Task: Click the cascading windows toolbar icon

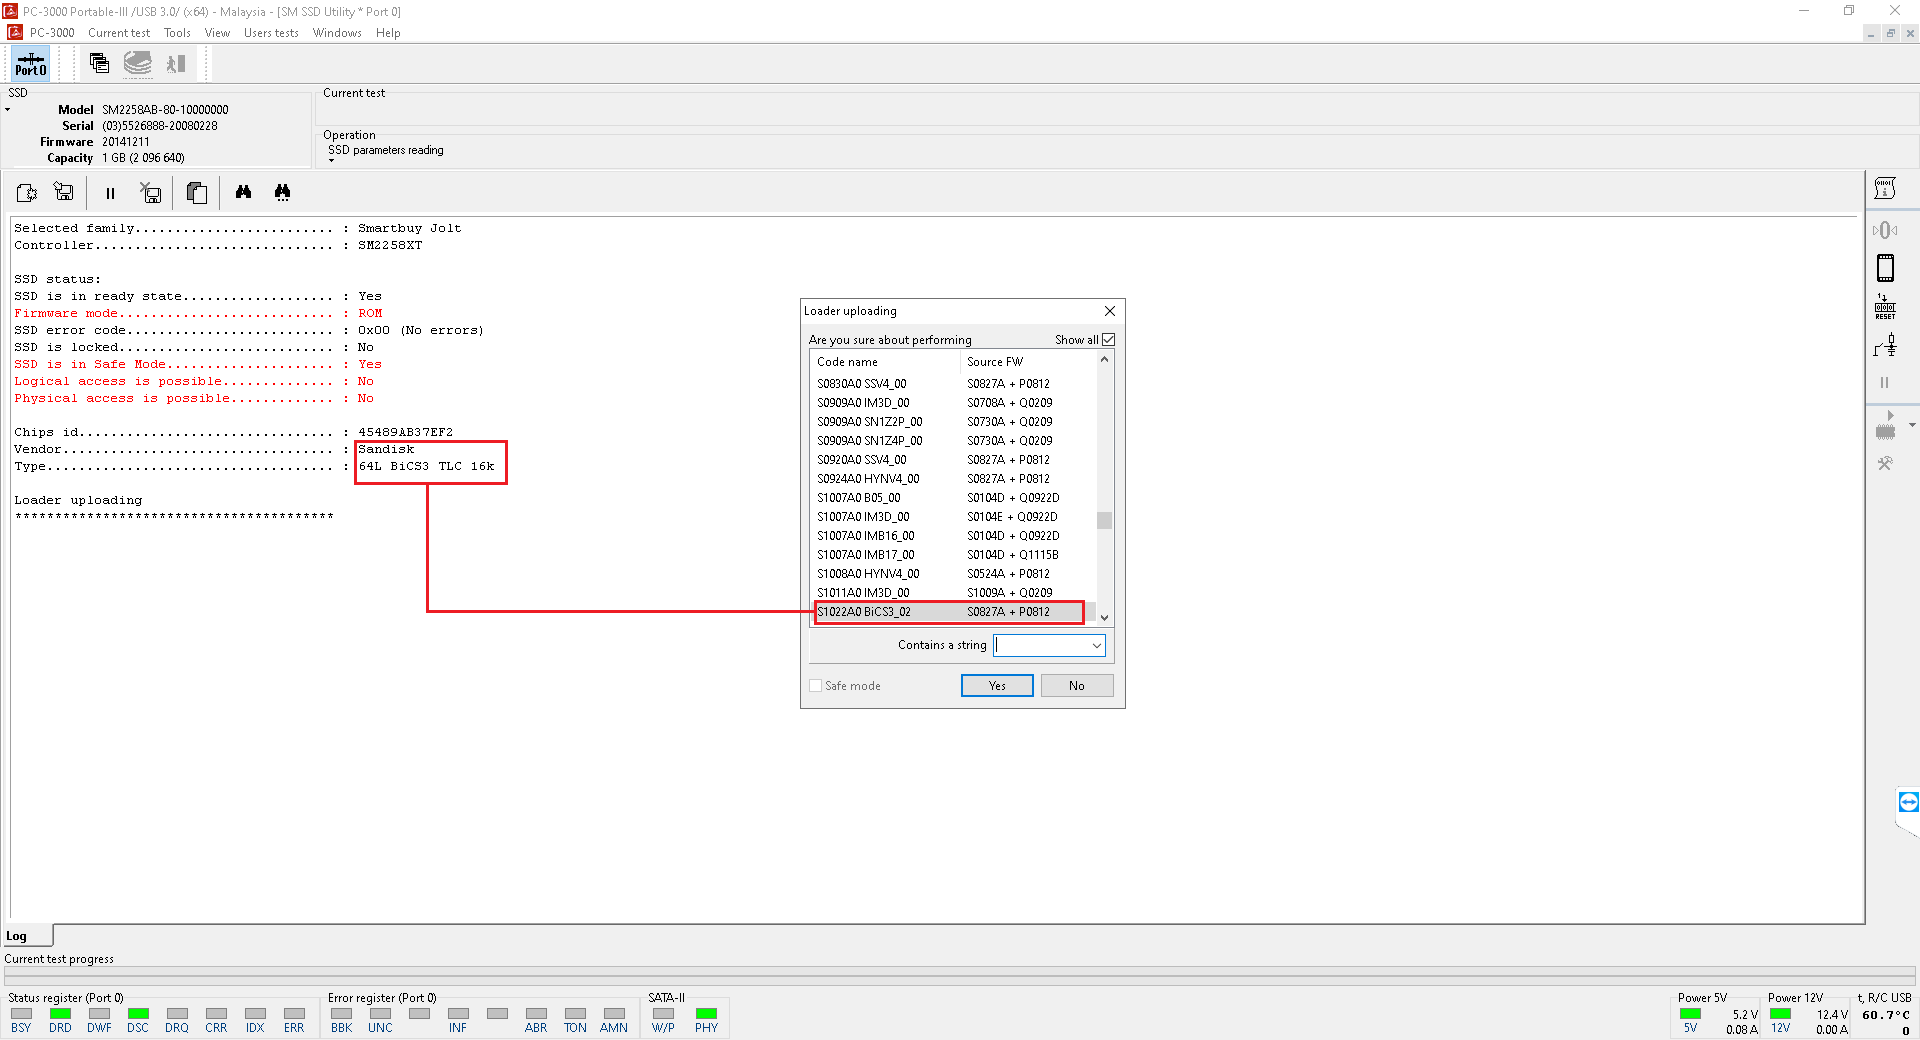Action: point(99,64)
